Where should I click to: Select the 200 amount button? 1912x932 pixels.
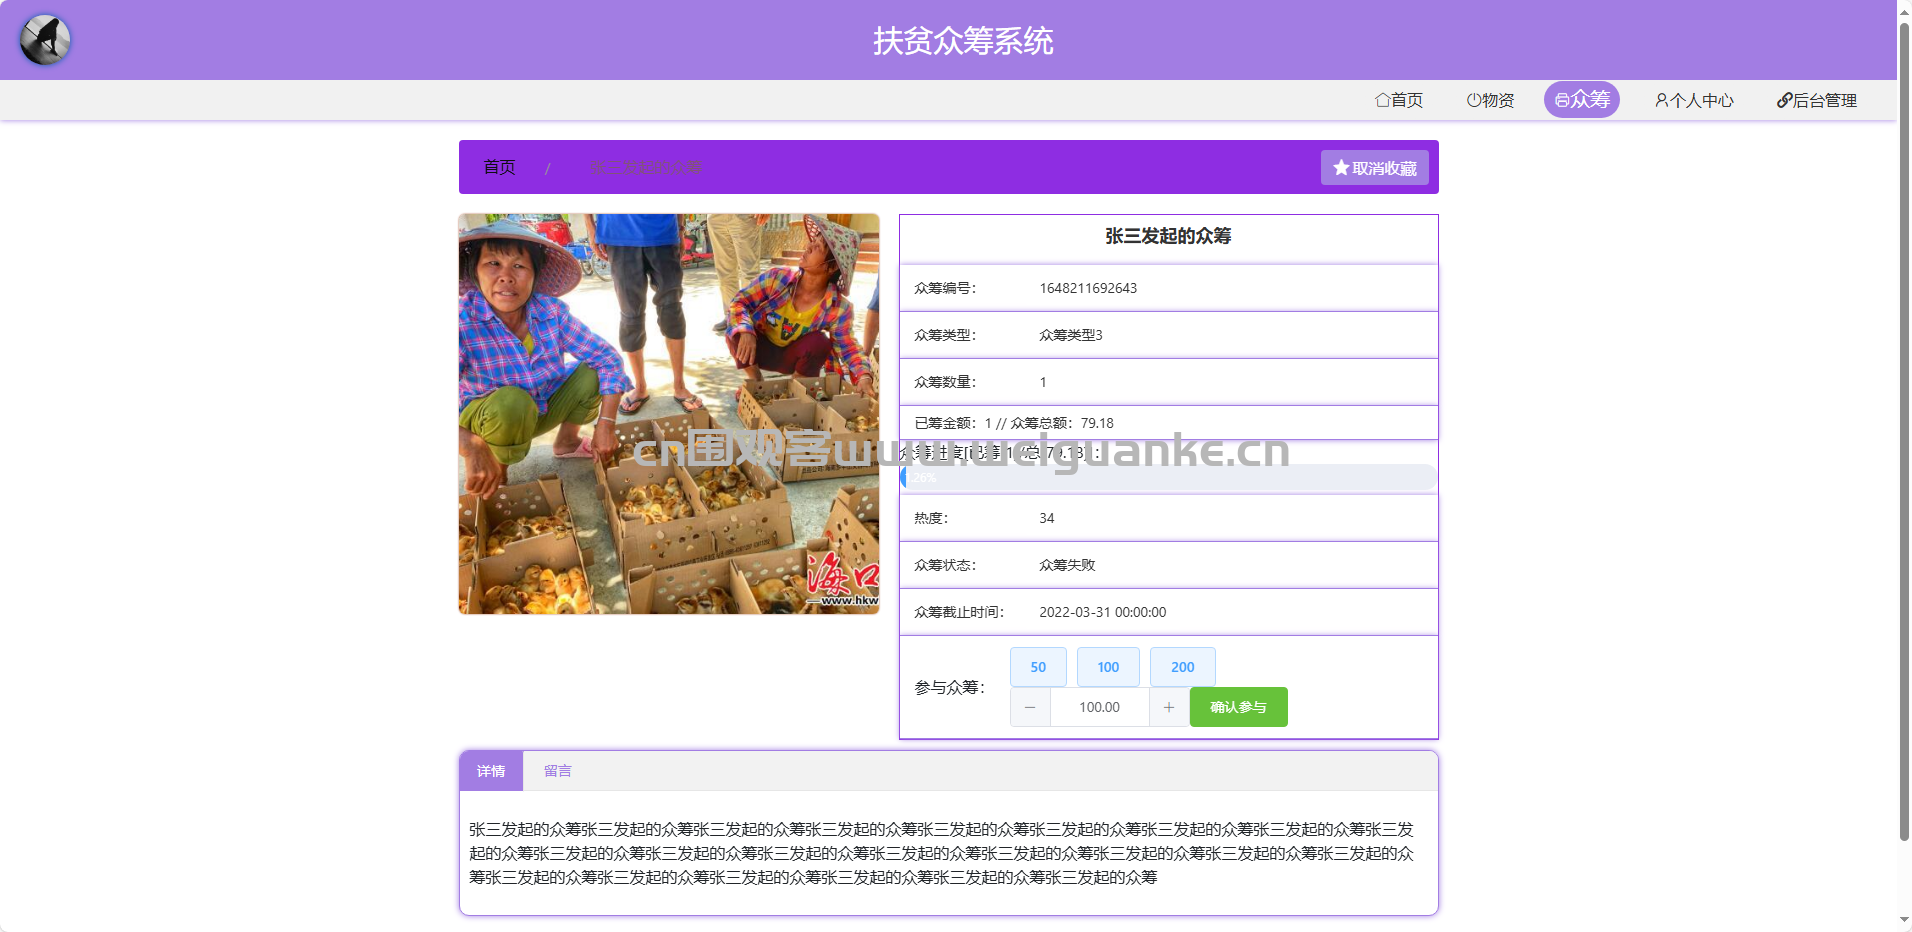[x=1182, y=667]
